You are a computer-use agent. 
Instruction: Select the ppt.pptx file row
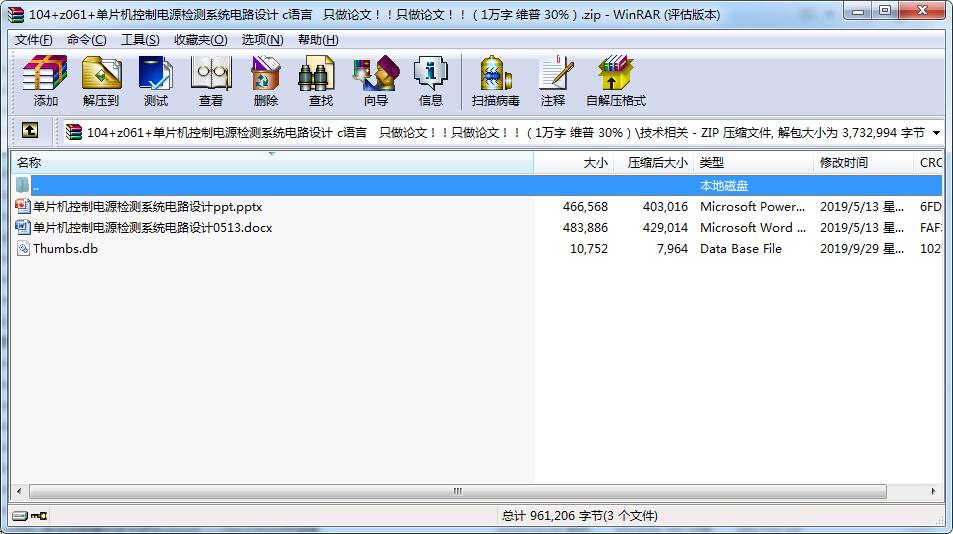coord(477,207)
